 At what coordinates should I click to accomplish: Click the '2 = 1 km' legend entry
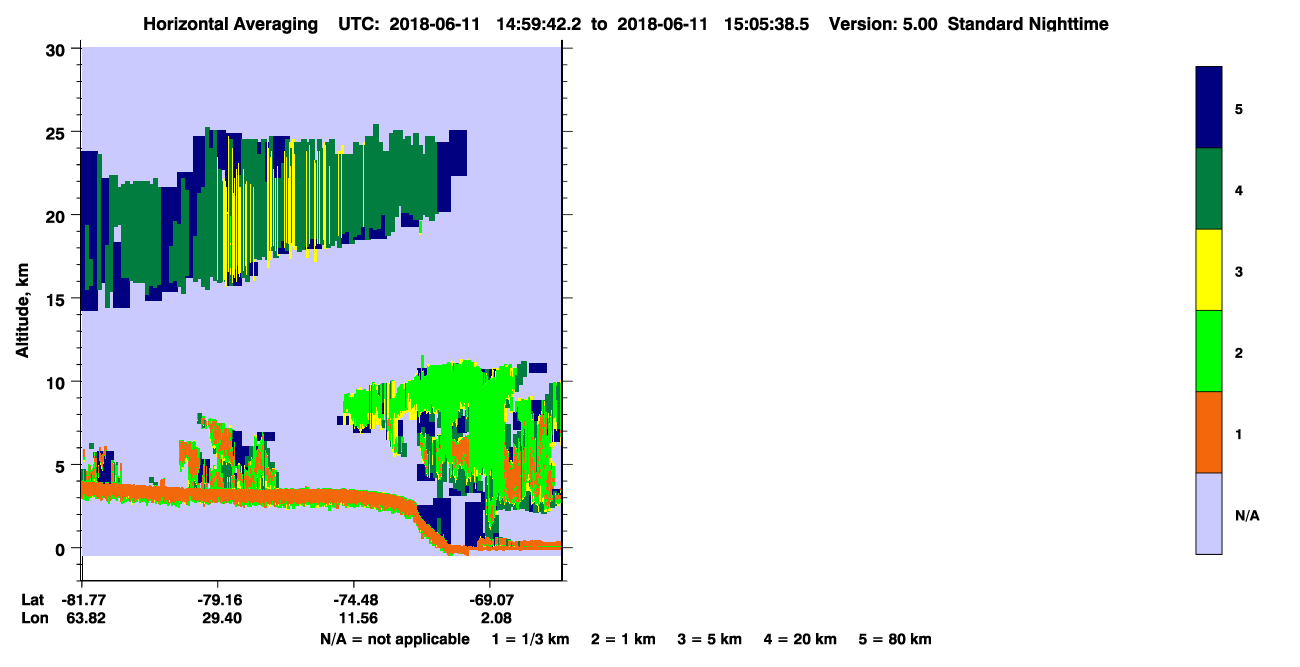tap(623, 639)
